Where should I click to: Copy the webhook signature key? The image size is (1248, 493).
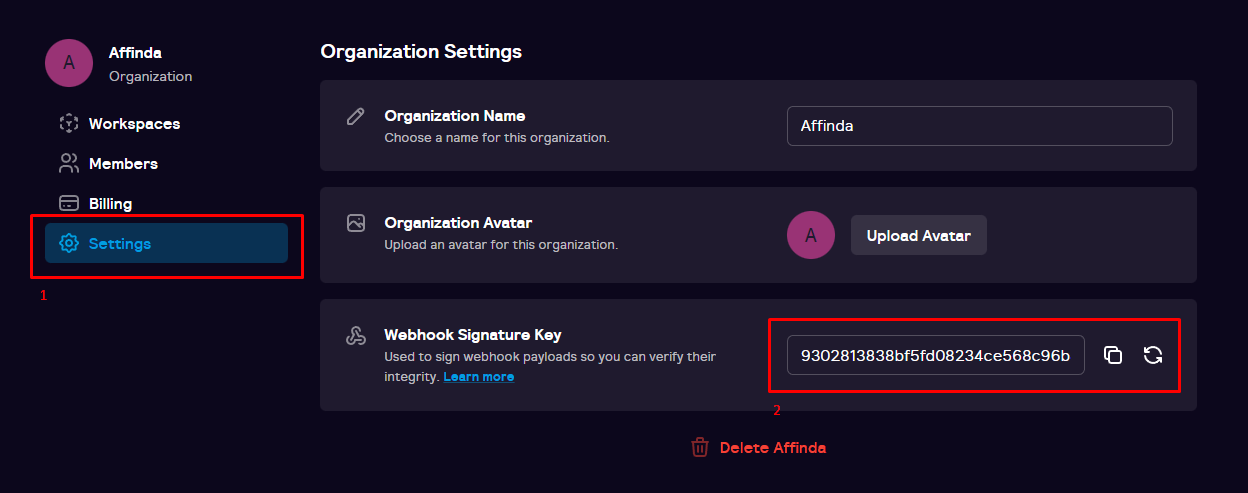coord(1113,355)
